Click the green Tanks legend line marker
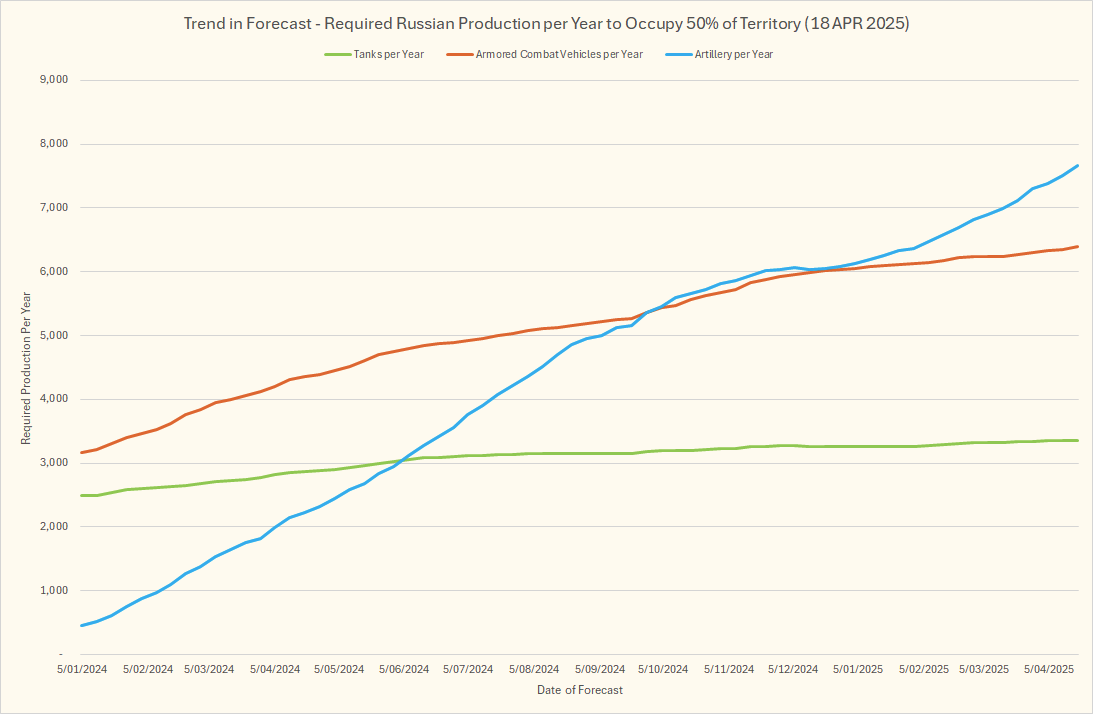Screen dimensions: 1093x714 pyautogui.click(x=337, y=54)
